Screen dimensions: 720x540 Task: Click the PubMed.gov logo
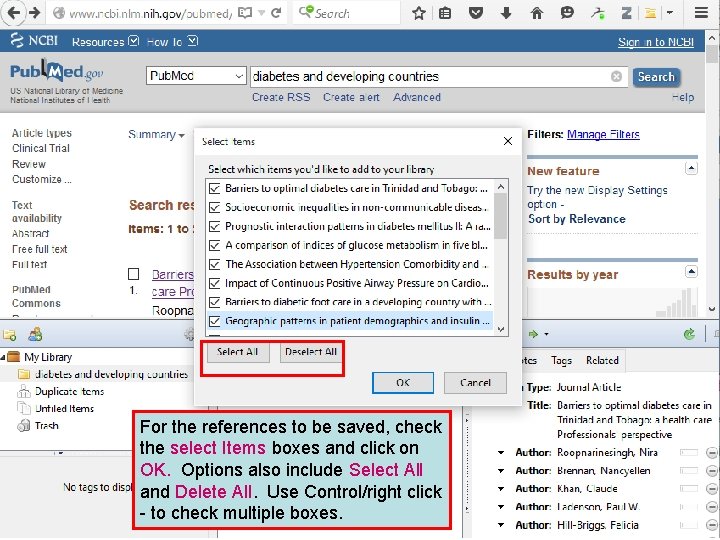tap(56, 72)
